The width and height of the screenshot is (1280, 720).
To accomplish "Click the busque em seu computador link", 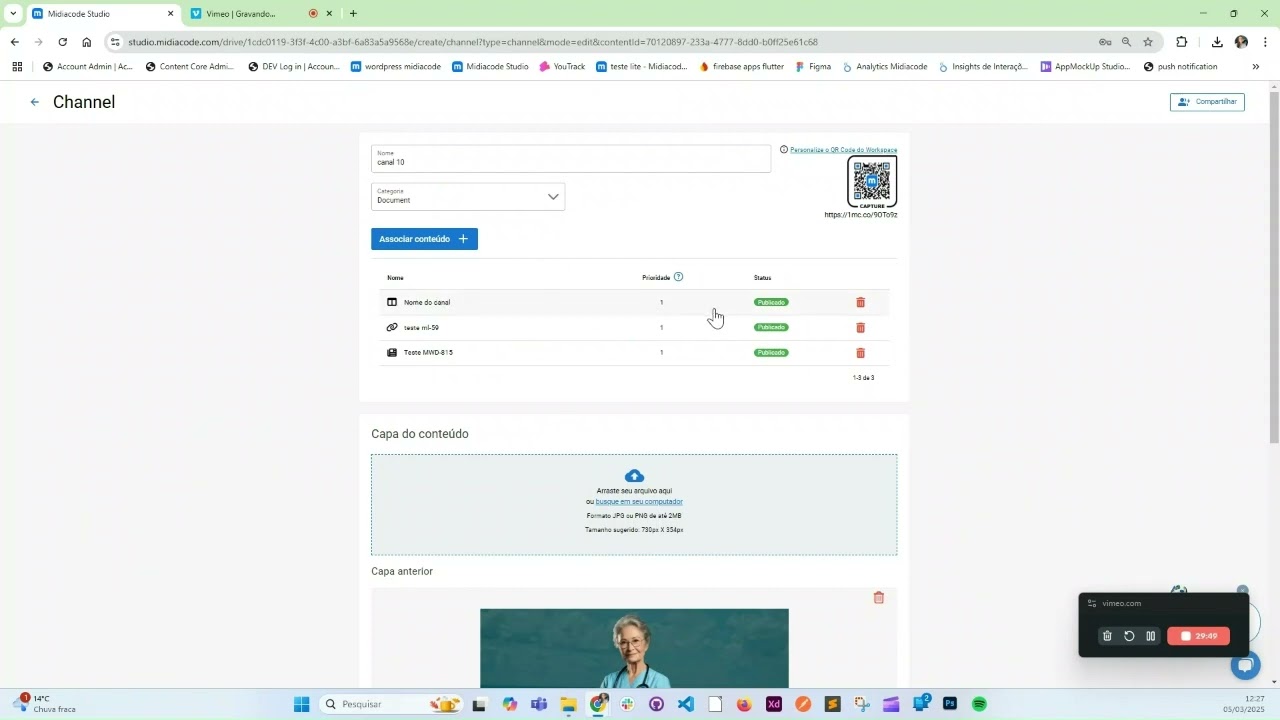I will tap(639, 502).
